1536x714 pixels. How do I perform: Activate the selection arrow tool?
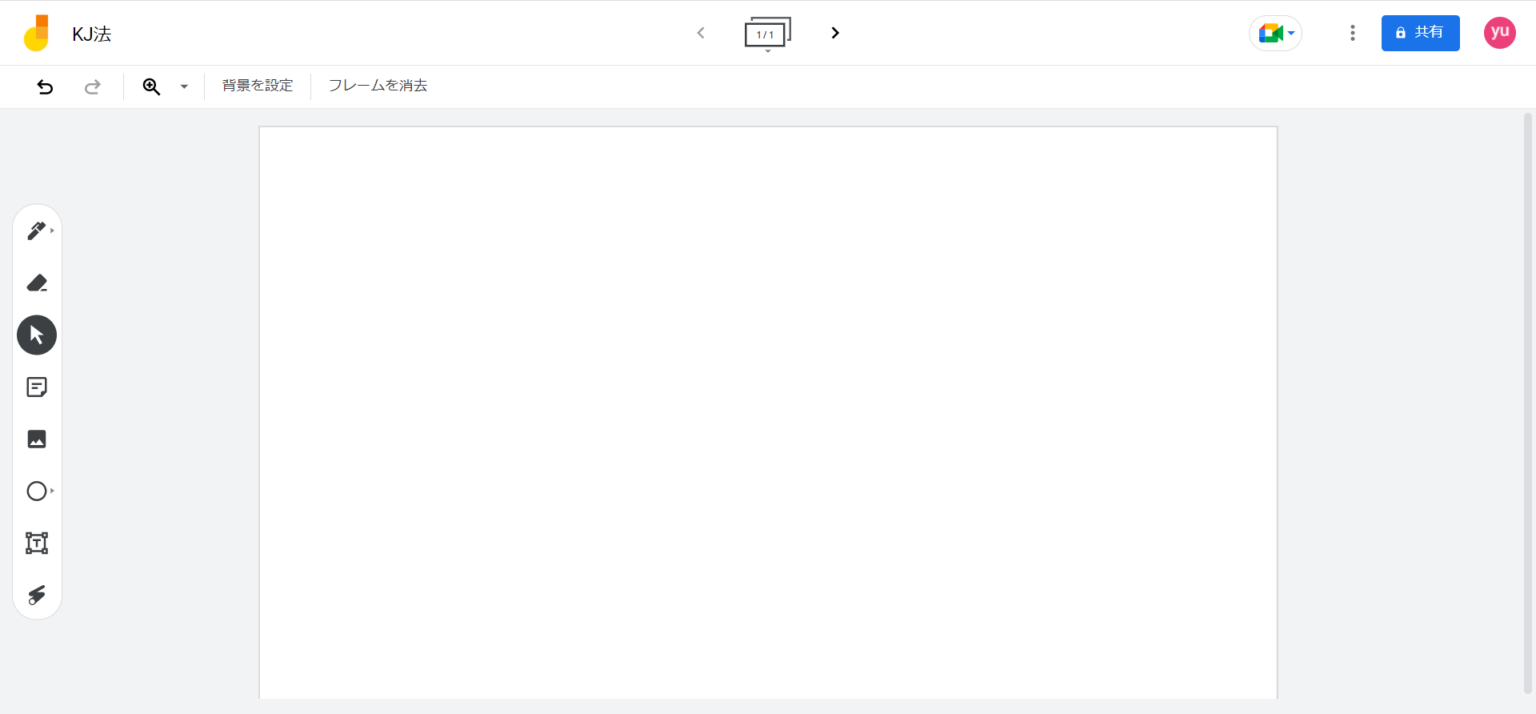(x=37, y=334)
